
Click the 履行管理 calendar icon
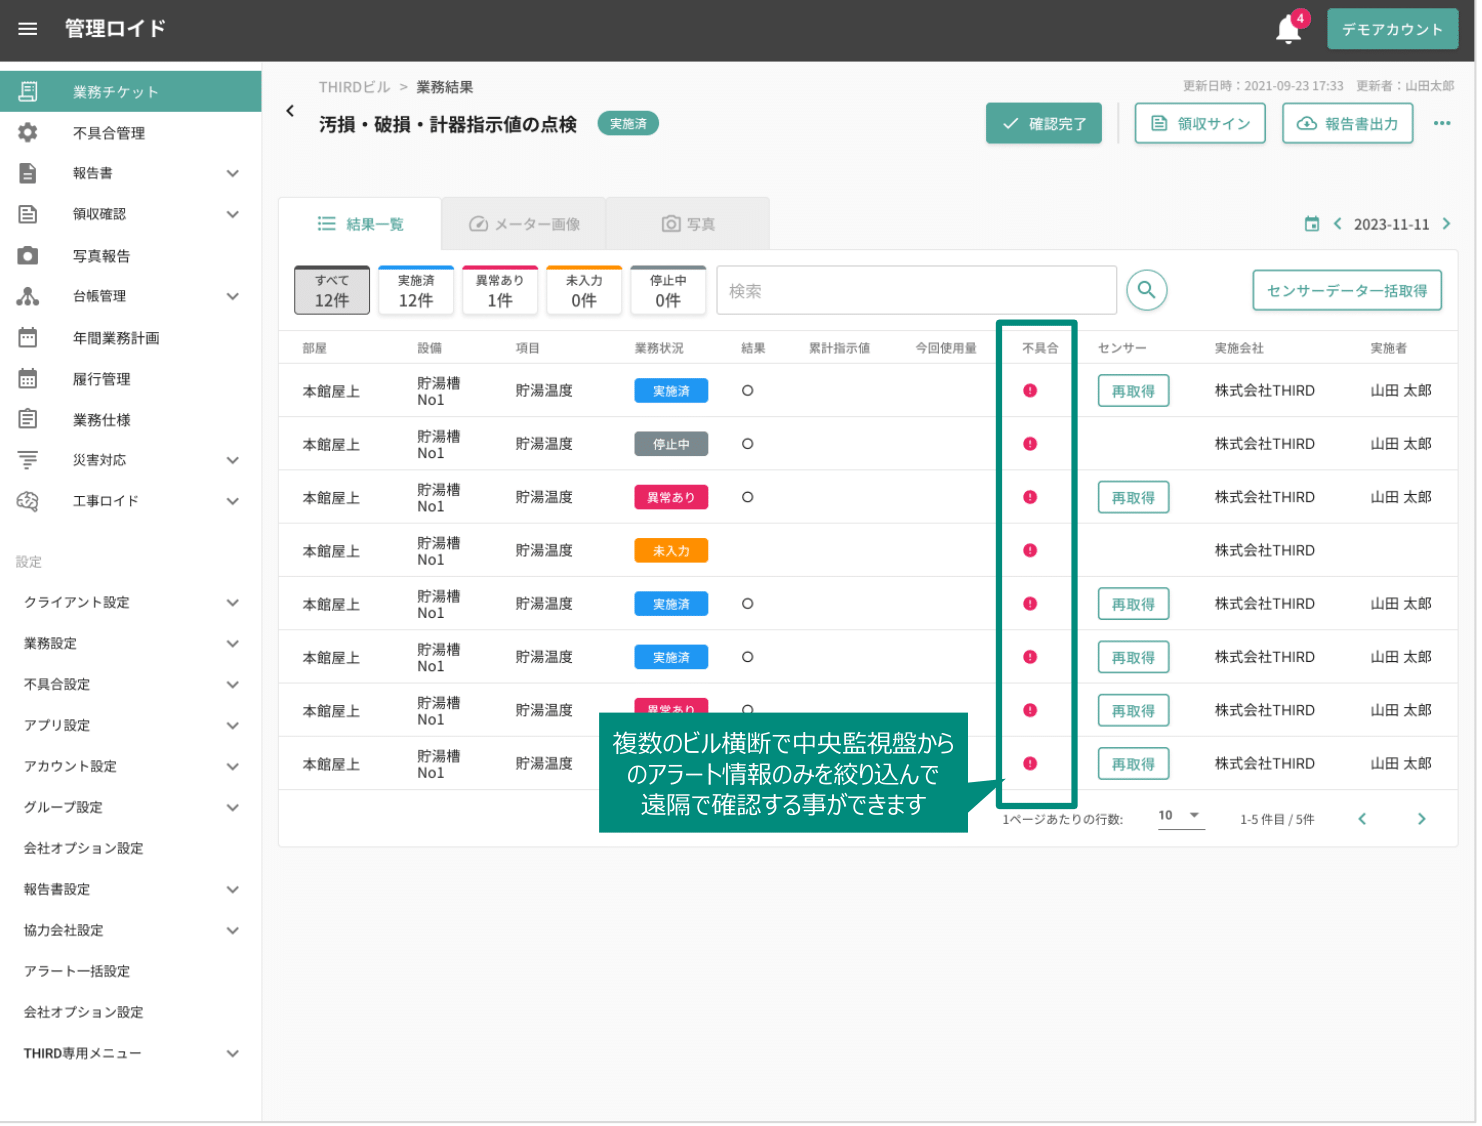point(28,379)
